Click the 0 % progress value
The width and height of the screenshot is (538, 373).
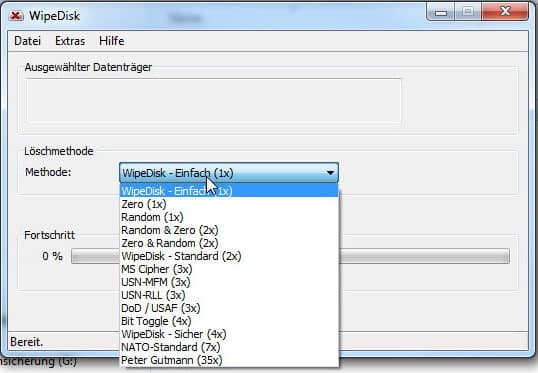coord(52,256)
